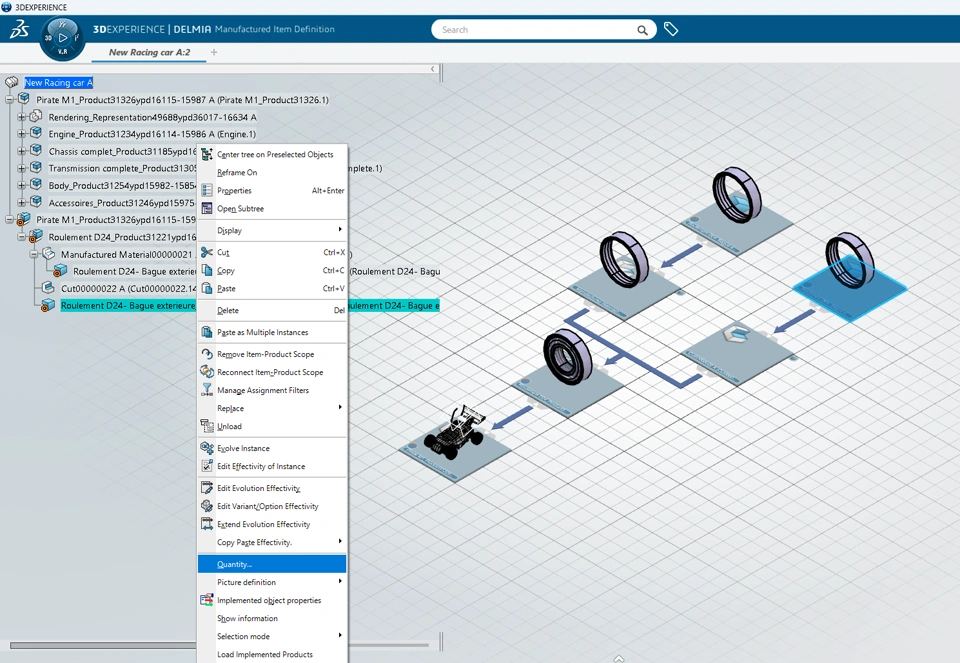Add a new tab with plus button
Viewport: 960px width, 663px height.
point(214,52)
